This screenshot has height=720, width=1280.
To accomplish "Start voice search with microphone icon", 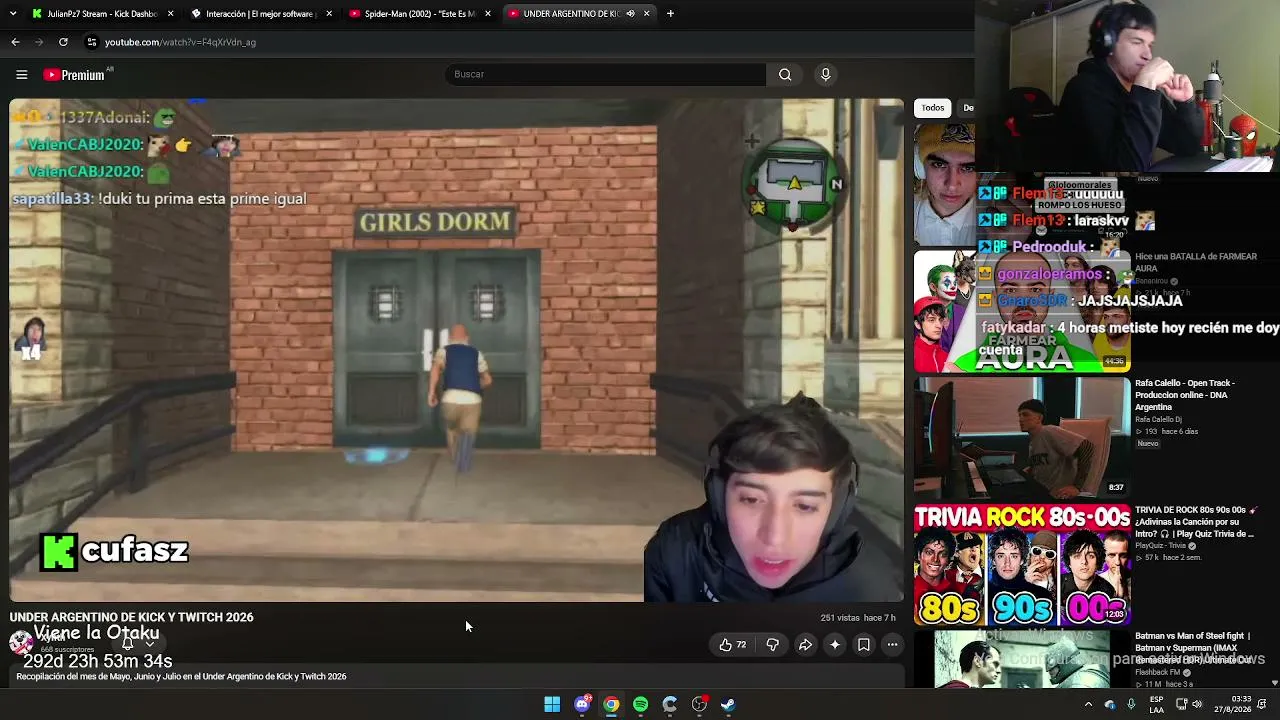I will [x=825, y=74].
